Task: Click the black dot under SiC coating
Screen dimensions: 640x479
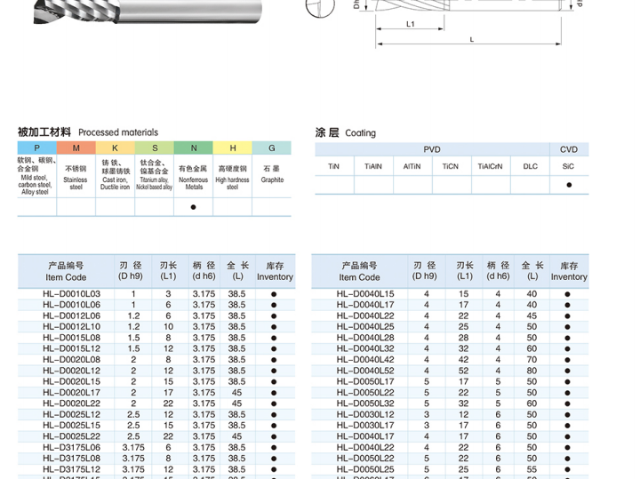Action: tap(569, 185)
